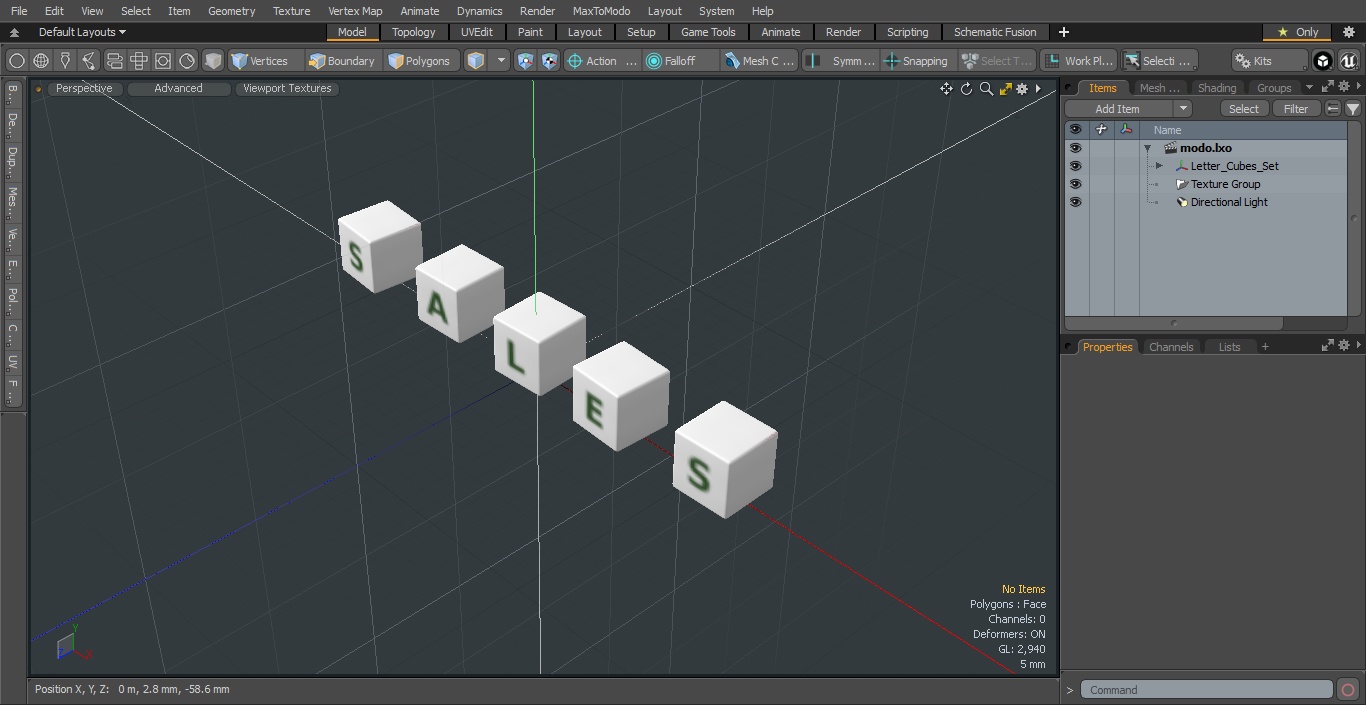Open the dropdown arrow next to Add Item
Screen dimensions: 1366x705
click(x=1183, y=109)
